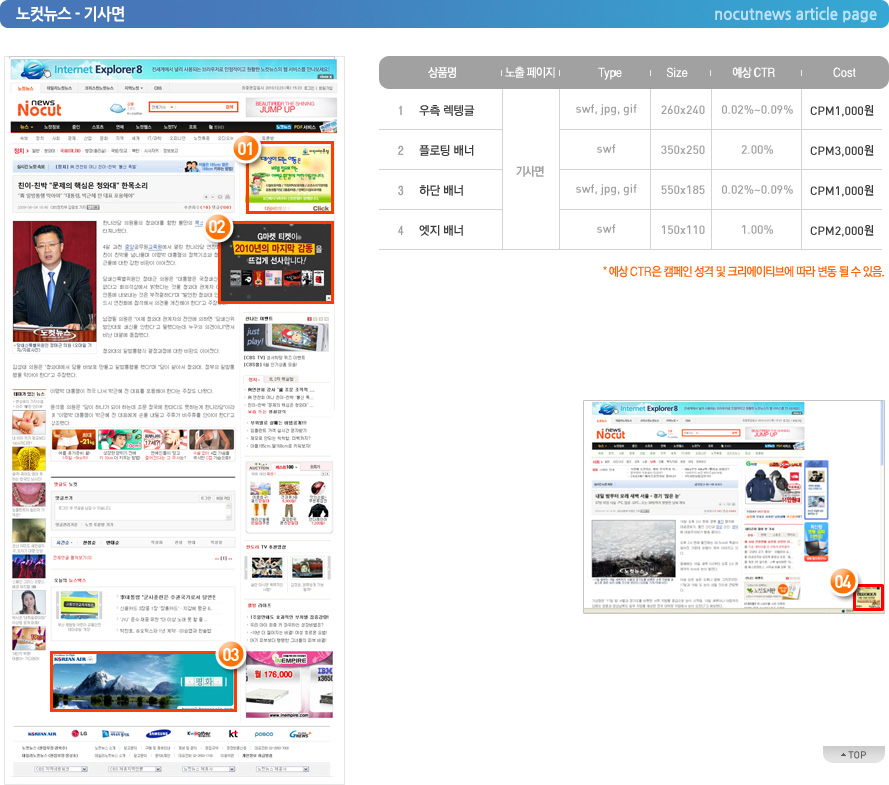Click the 노출 페이지 column header

tap(530, 73)
